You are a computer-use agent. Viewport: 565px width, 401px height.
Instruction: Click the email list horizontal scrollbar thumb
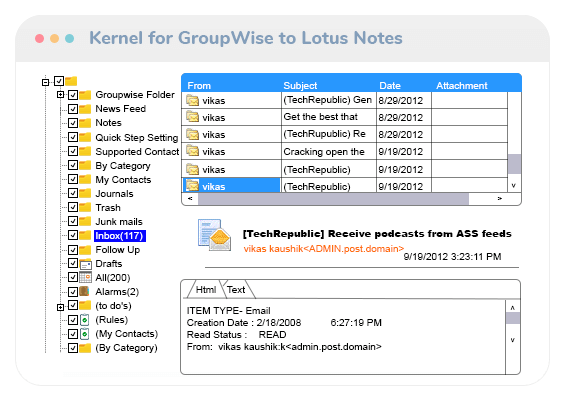pos(333,199)
